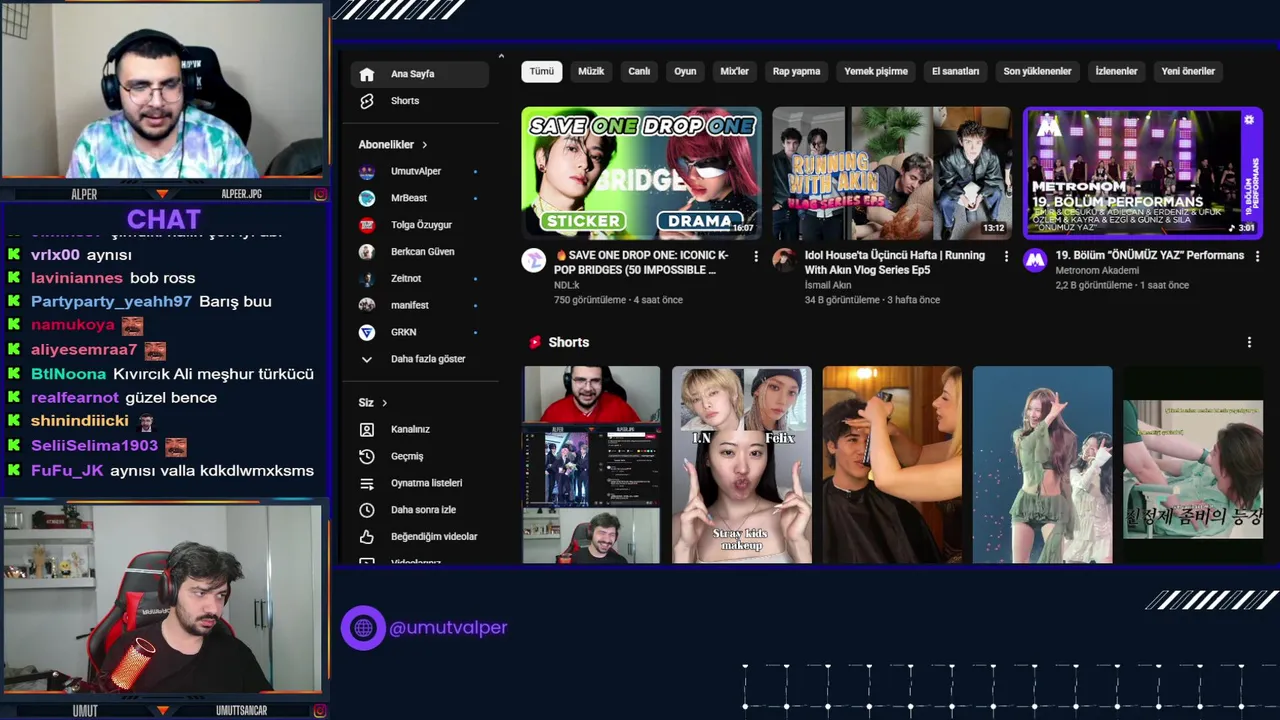Open manifest channel avatar

click(x=367, y=305)
